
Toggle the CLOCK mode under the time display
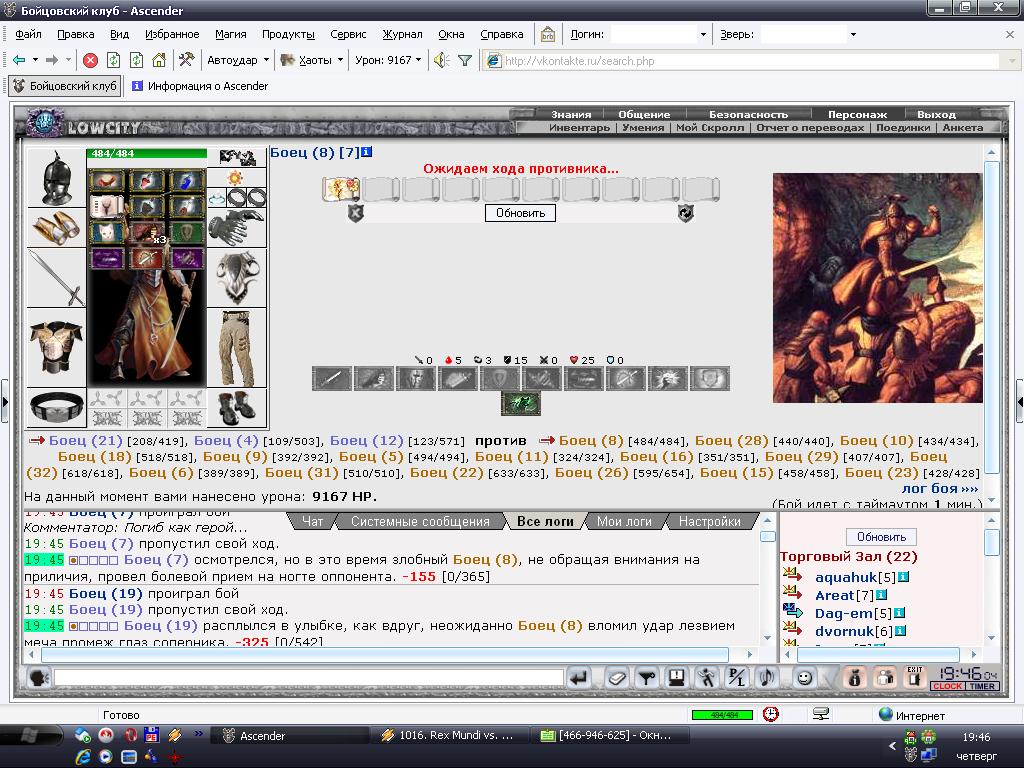(x=948, y=686)
